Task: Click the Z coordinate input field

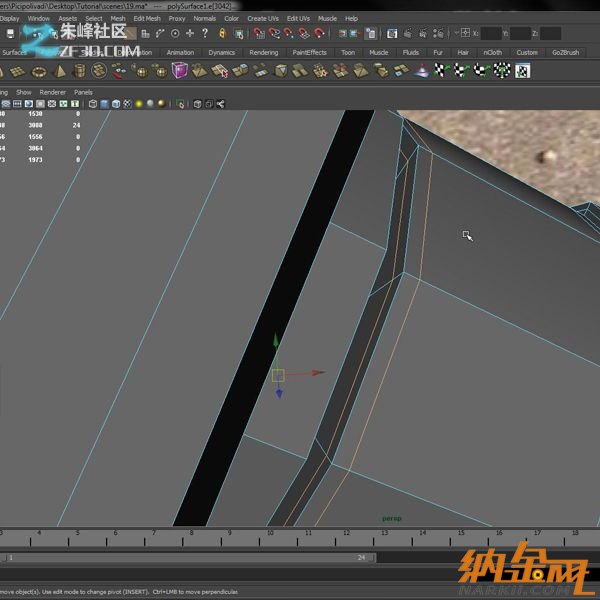Action: tap(550, 34)
